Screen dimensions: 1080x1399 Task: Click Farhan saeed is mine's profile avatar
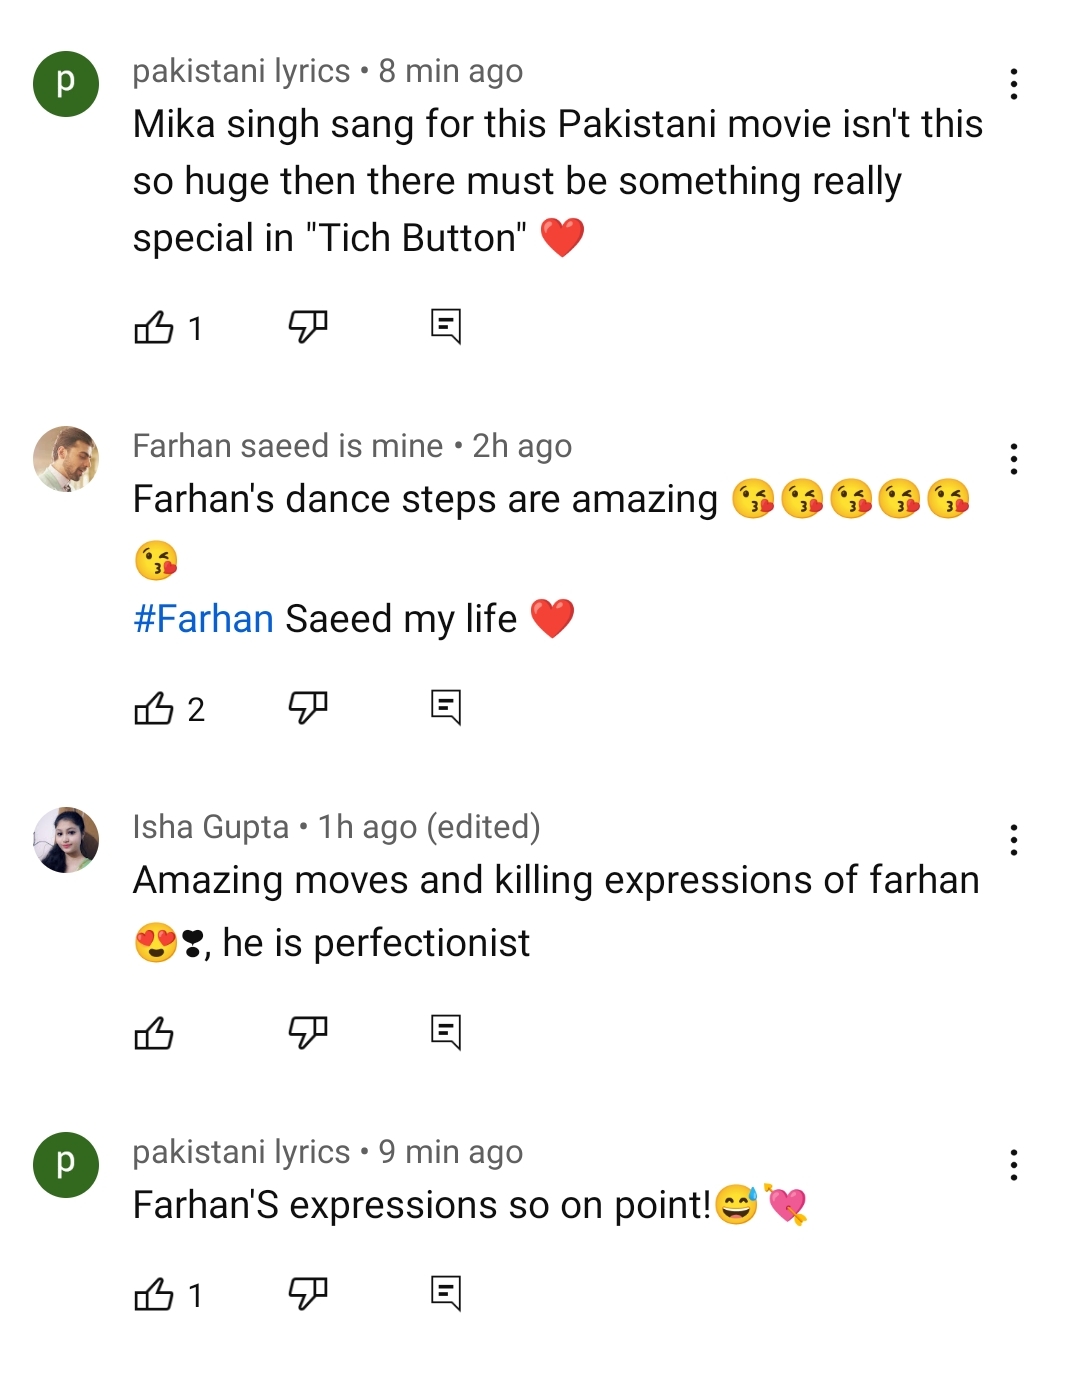click(66, 457)
